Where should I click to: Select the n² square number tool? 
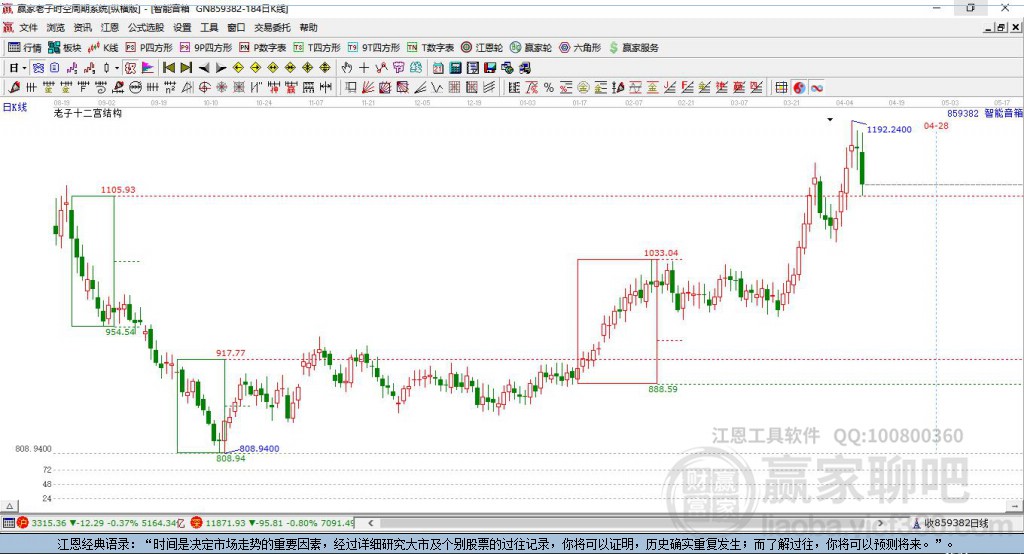coord(170,88)
